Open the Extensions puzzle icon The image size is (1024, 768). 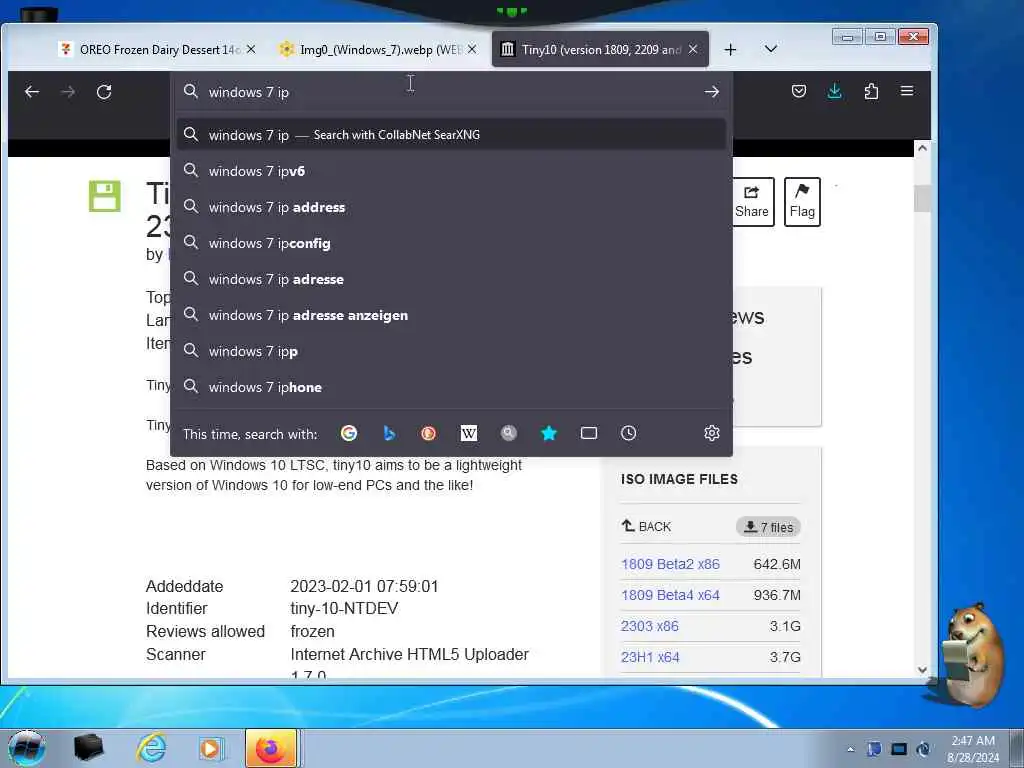pos(871,91)
